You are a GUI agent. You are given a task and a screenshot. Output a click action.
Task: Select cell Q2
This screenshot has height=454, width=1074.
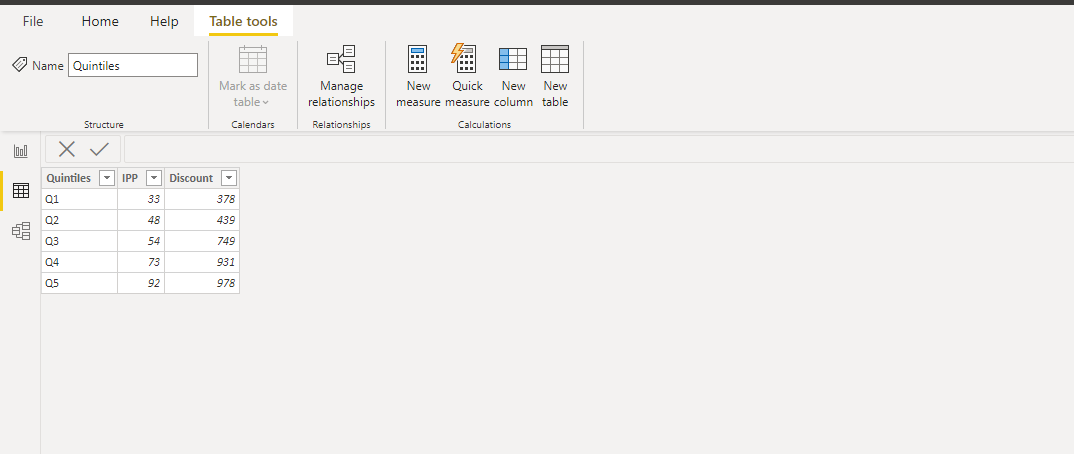79,220
